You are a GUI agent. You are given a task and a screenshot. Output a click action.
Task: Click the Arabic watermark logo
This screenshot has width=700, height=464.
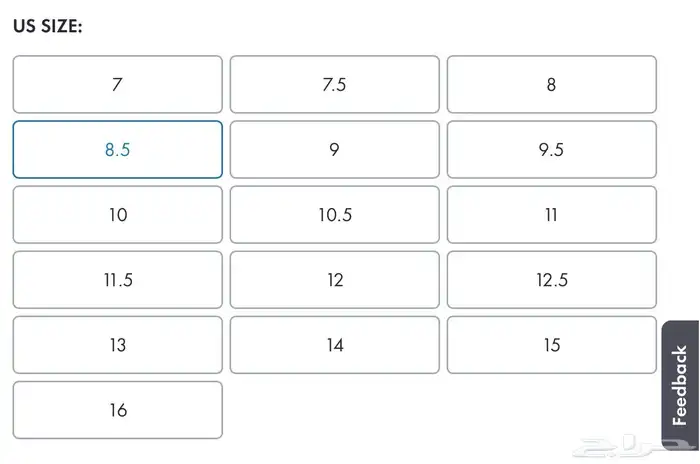627,446
